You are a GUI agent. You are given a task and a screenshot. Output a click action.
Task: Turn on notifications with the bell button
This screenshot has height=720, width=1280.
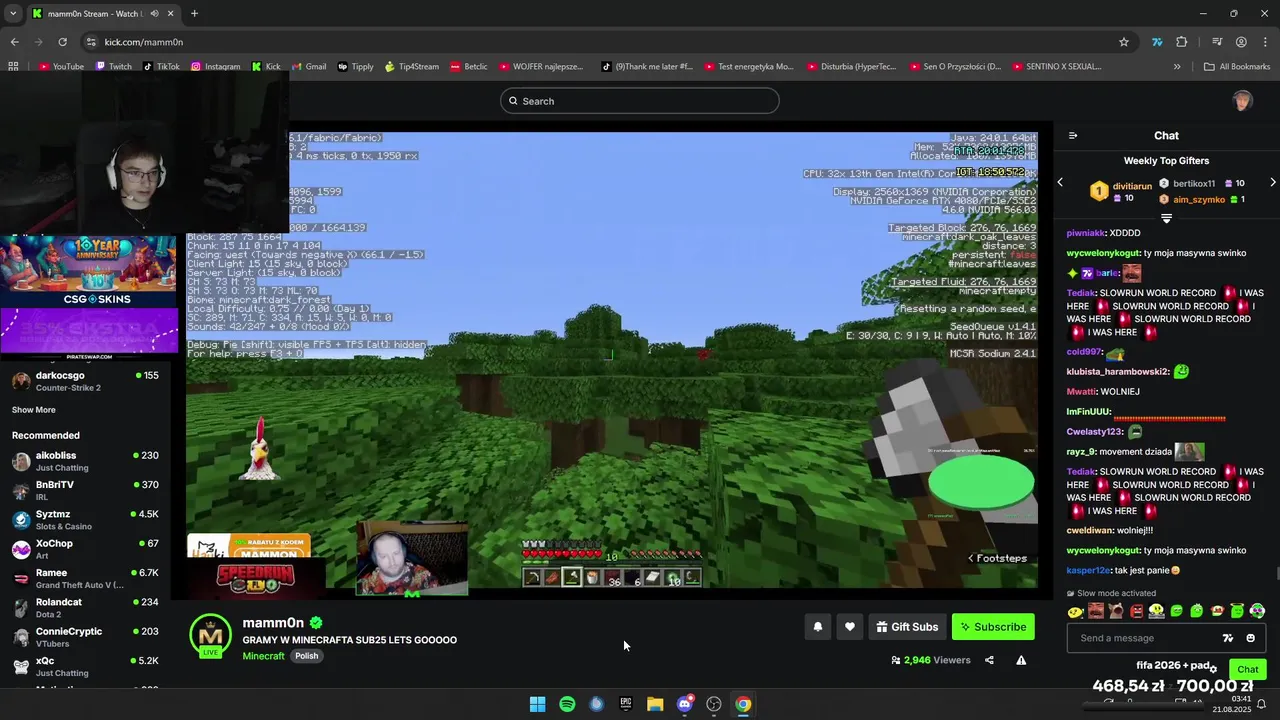coord(818,627)
